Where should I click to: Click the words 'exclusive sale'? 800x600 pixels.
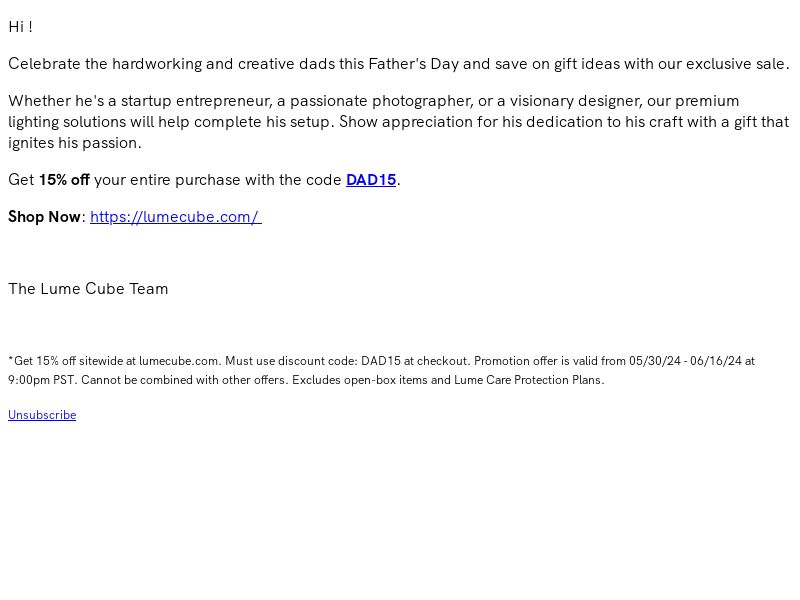735,64
